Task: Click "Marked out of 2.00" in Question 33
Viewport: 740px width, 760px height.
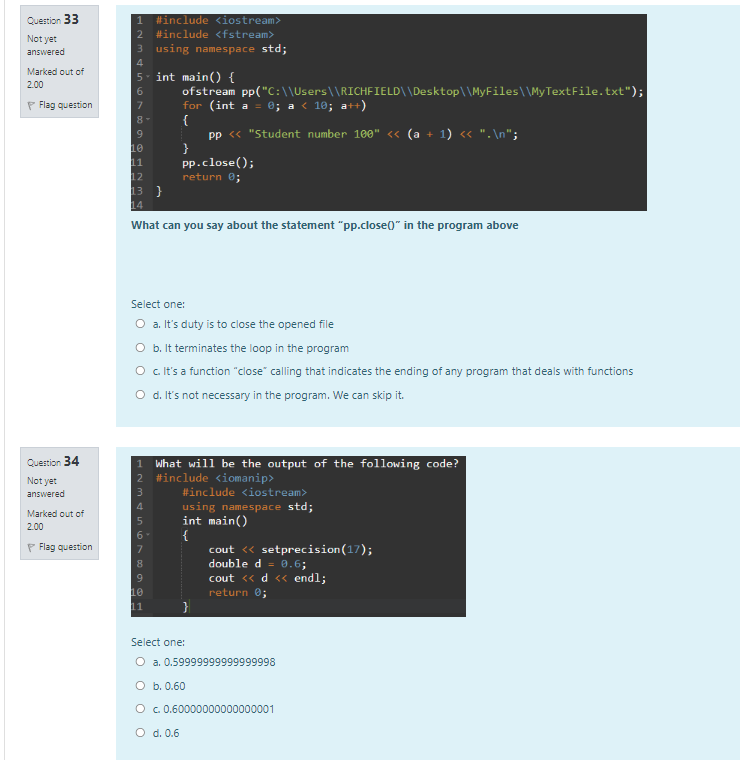Action: click(x=55, y=78)
